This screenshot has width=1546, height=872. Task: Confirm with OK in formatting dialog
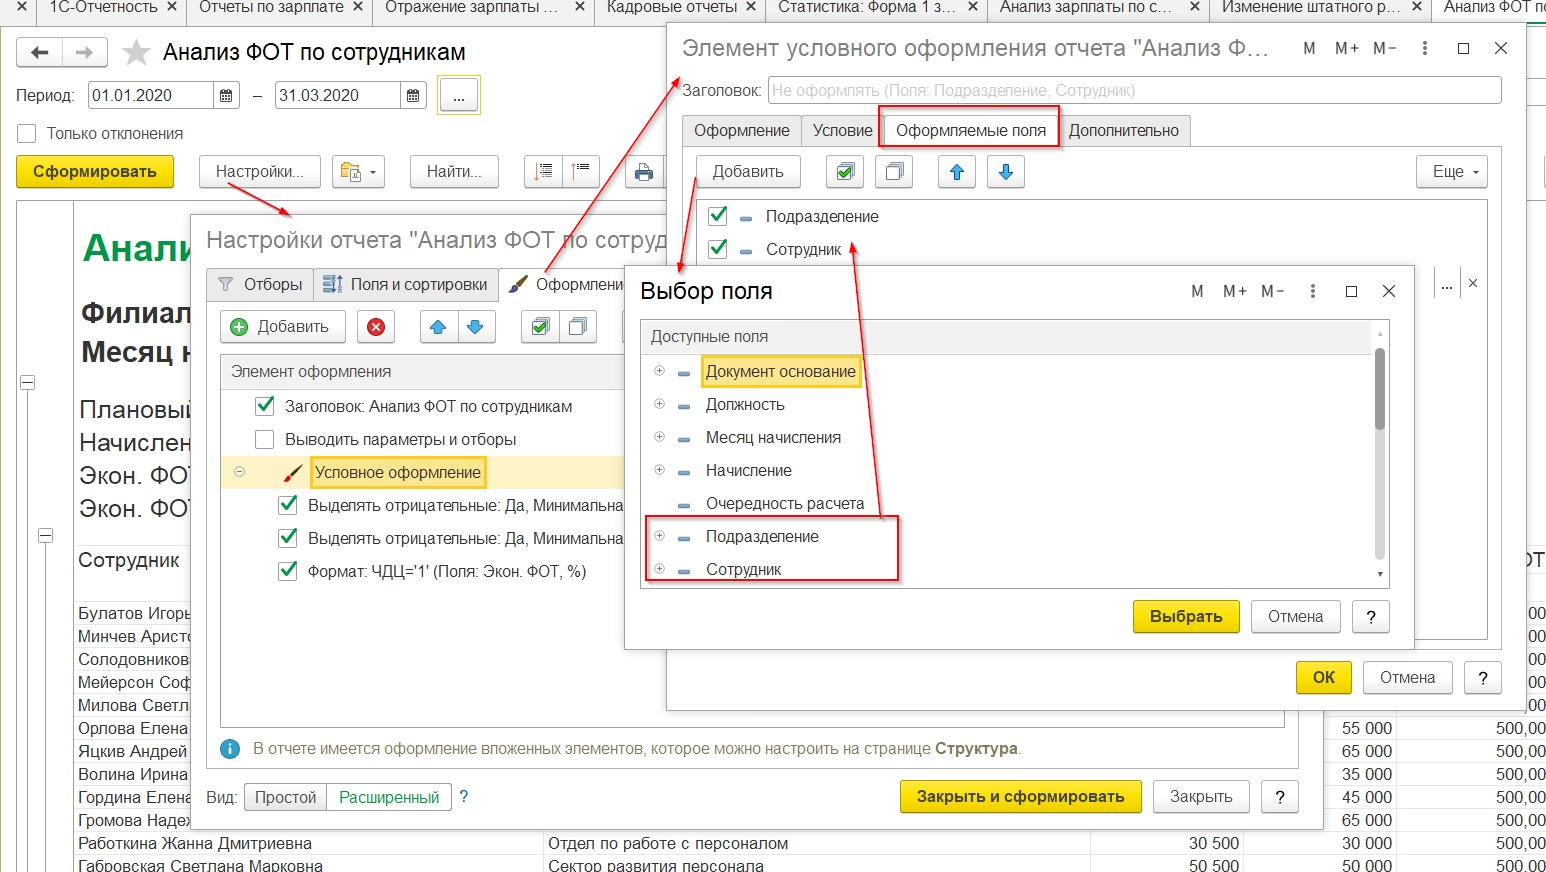point(1324,678)
